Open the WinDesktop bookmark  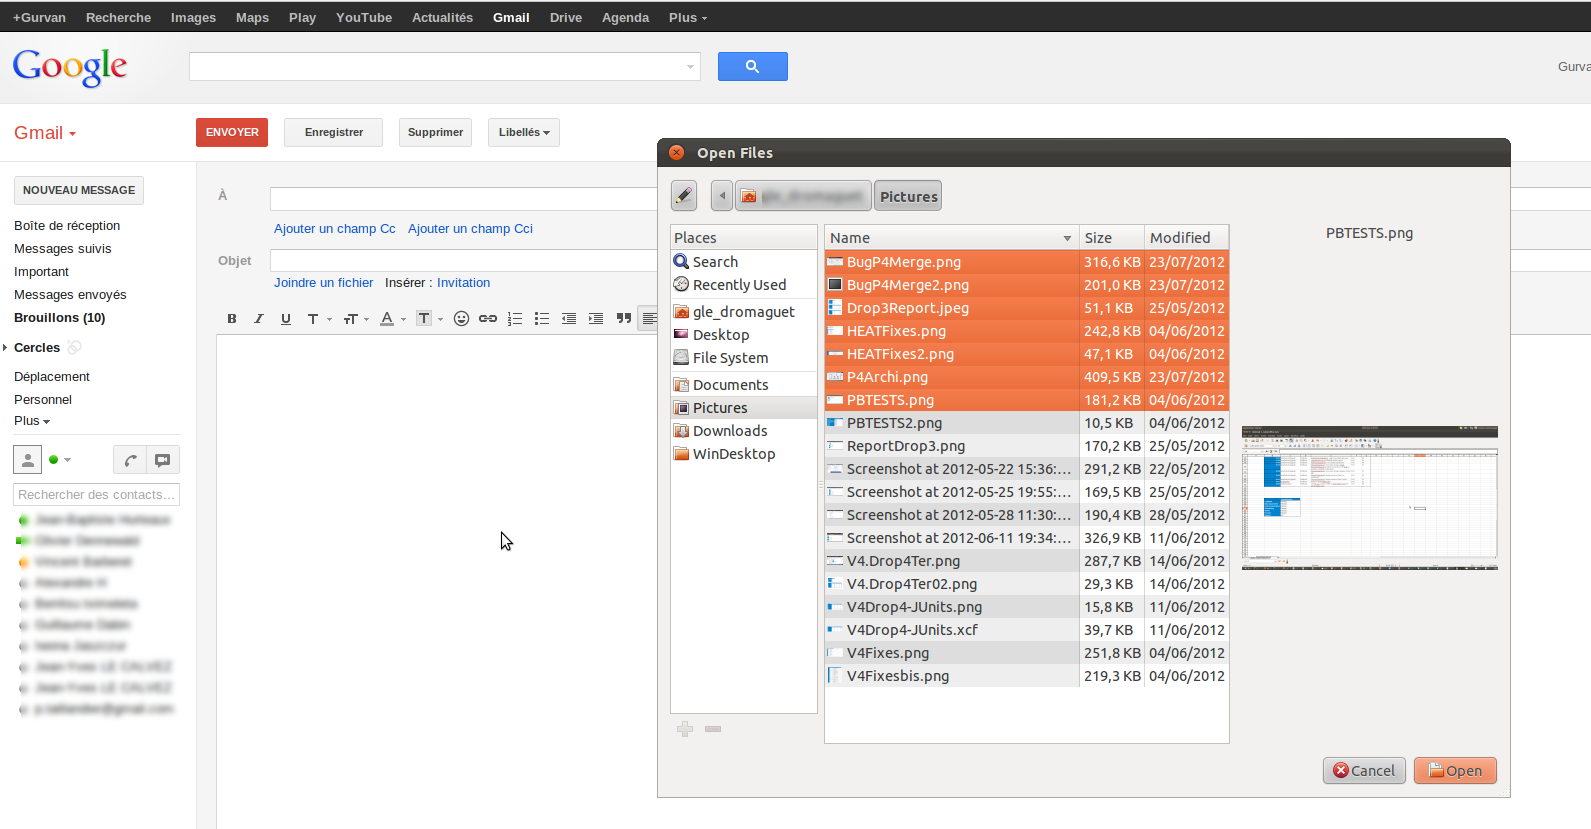744,454
